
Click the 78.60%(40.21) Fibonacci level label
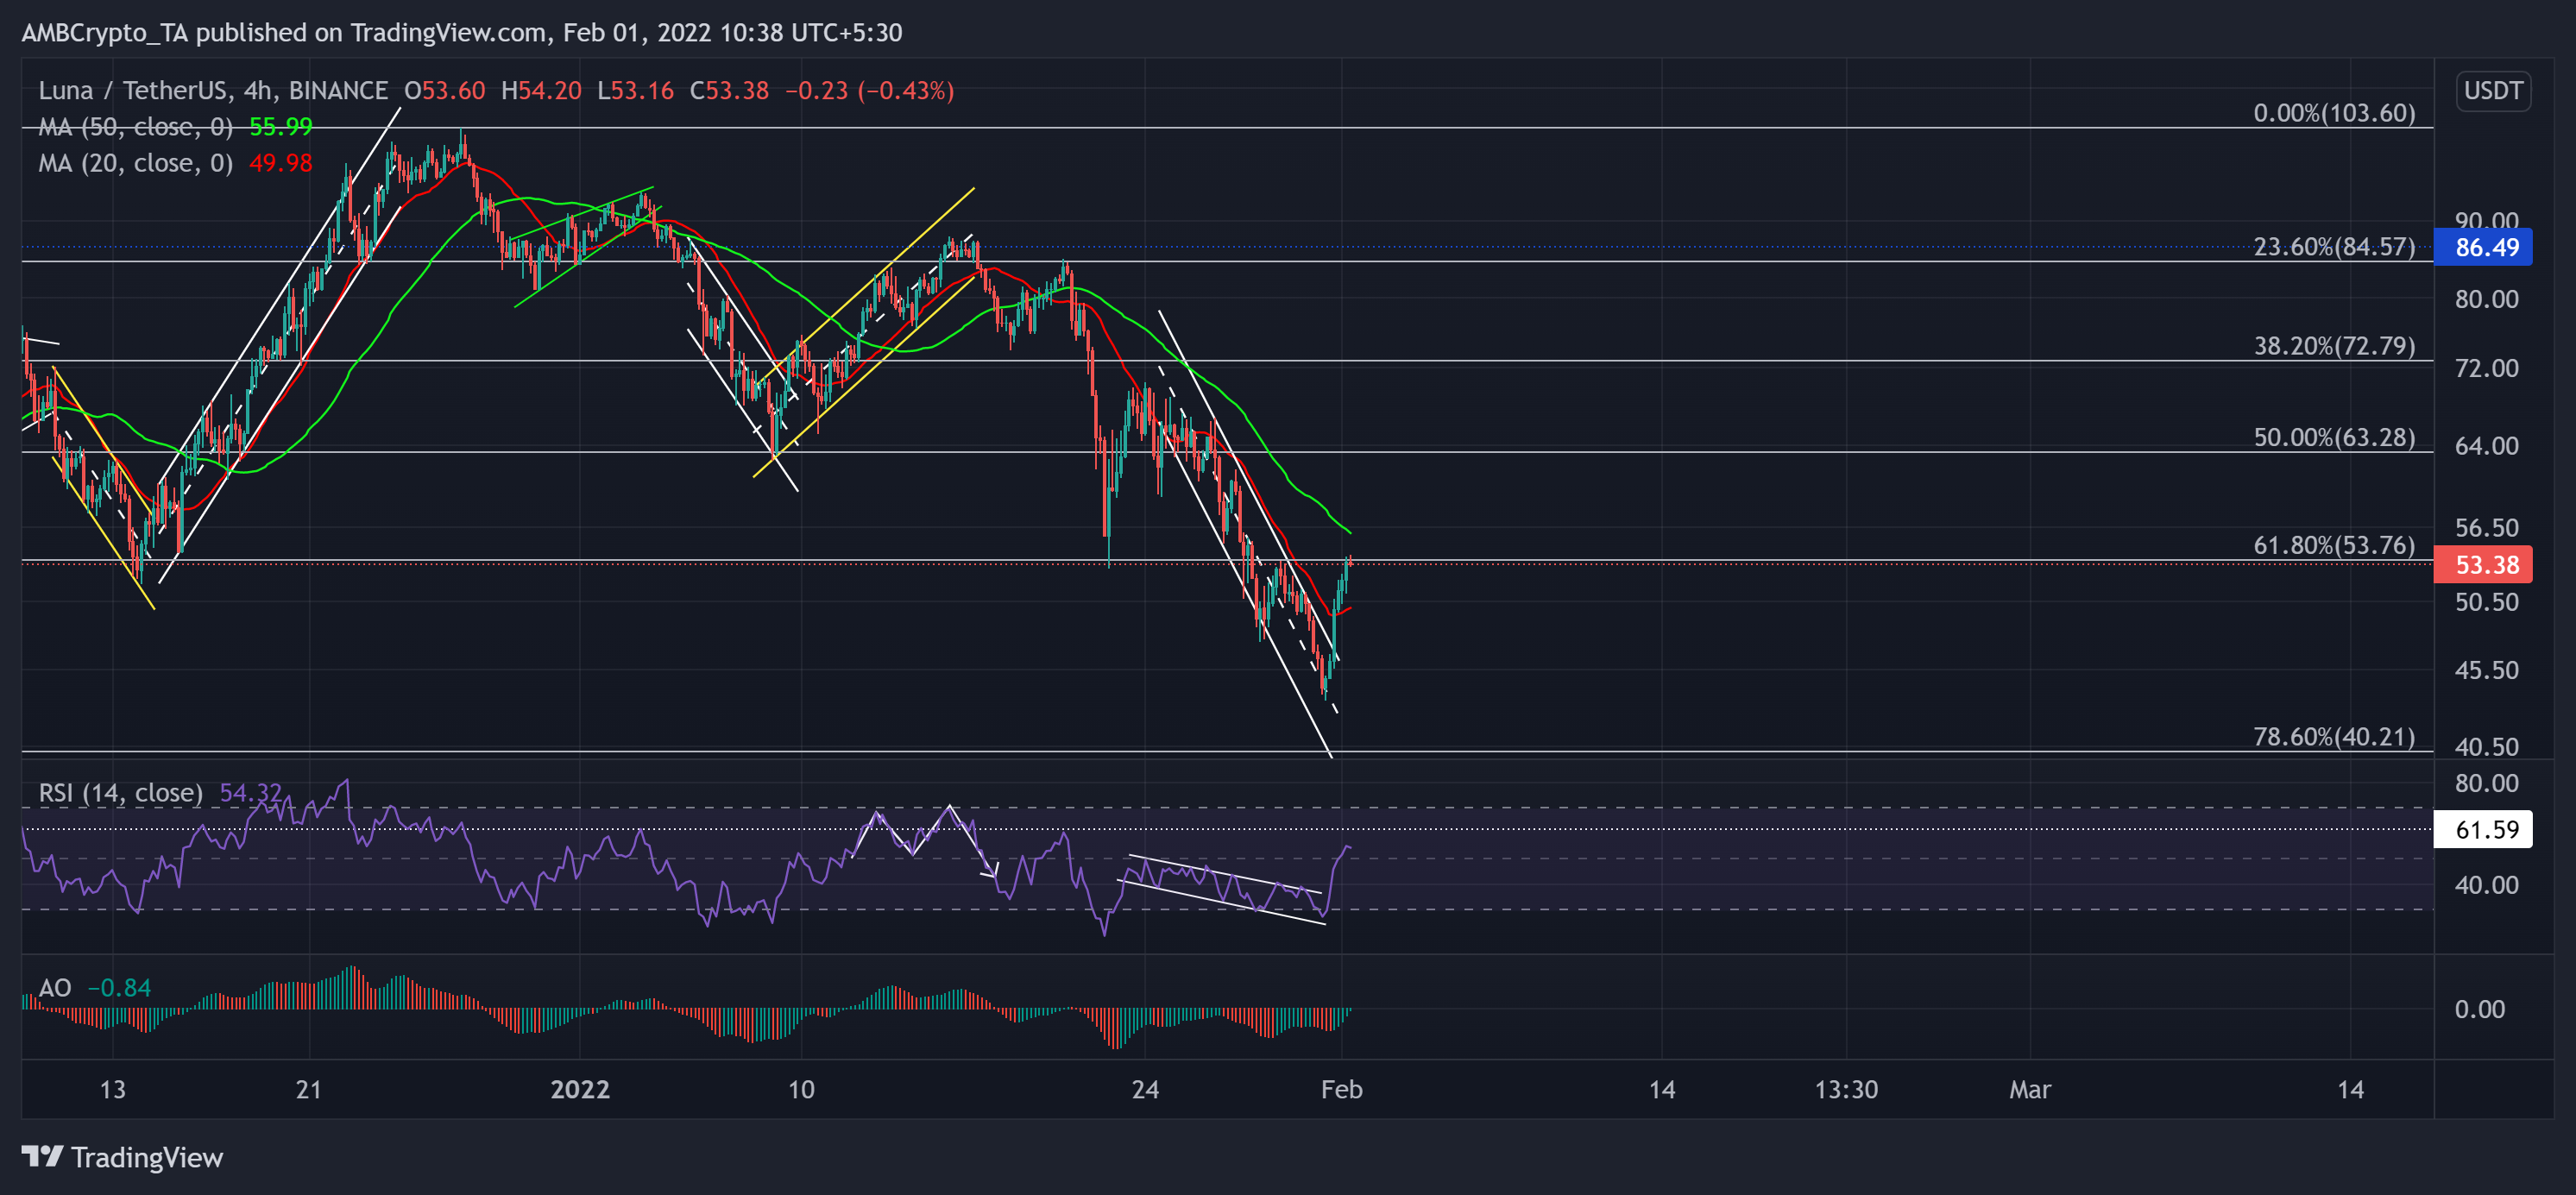[x=2334, y=737]
